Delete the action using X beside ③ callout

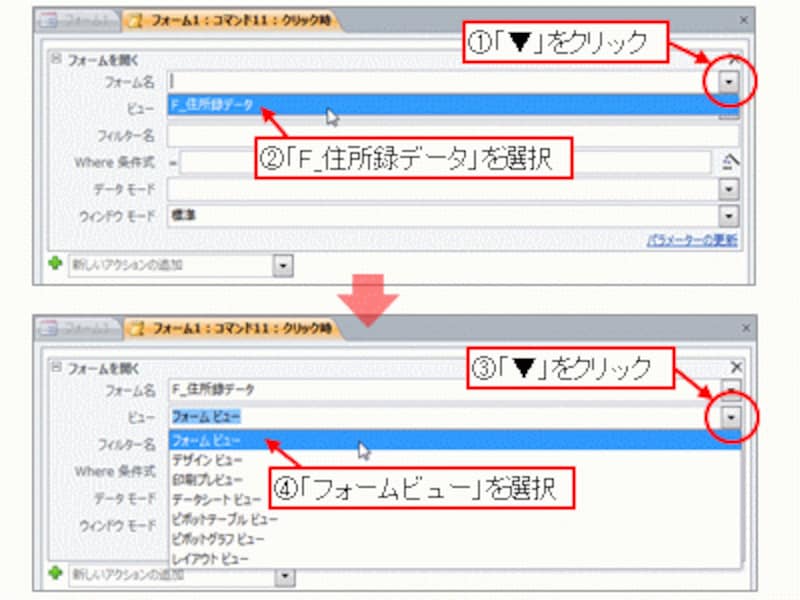coord(736,367)
